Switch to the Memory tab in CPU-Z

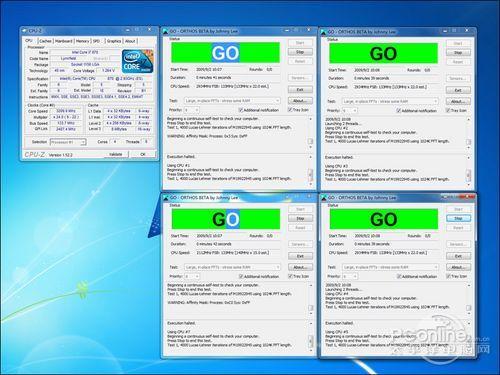tap(82, 41)
